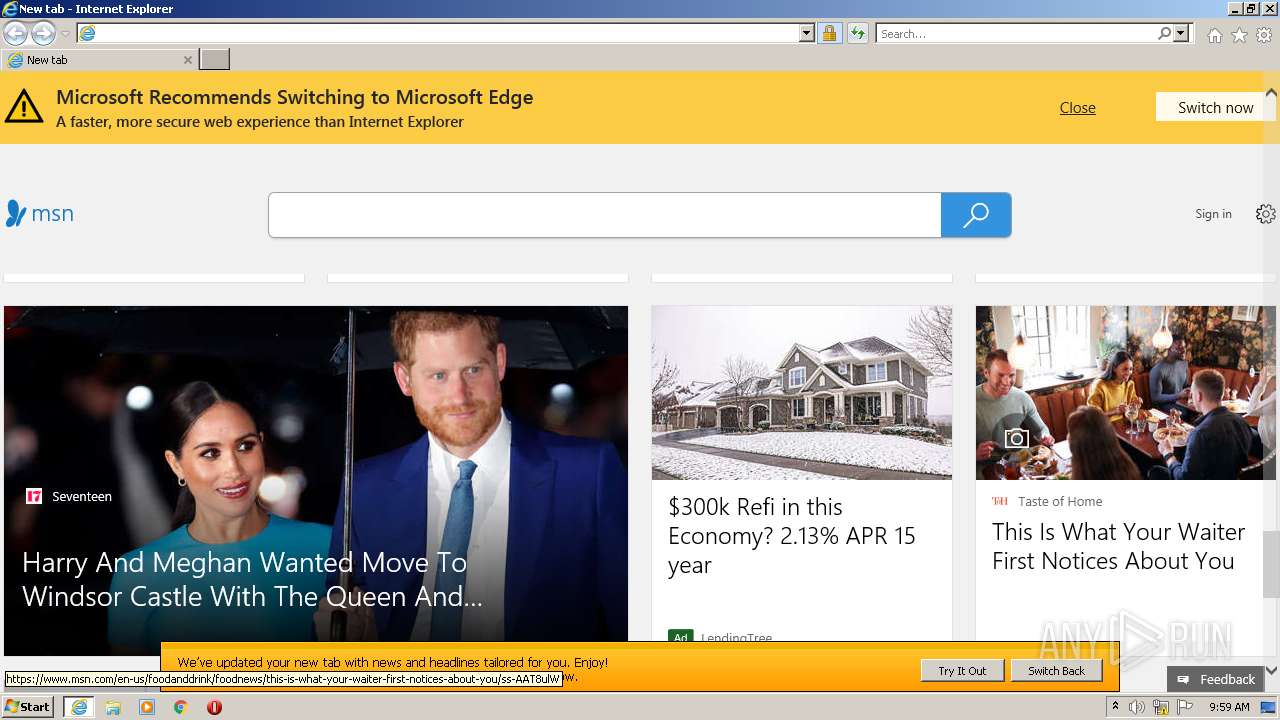Expand hidden system tray icons arrow

coord(1115,707)
